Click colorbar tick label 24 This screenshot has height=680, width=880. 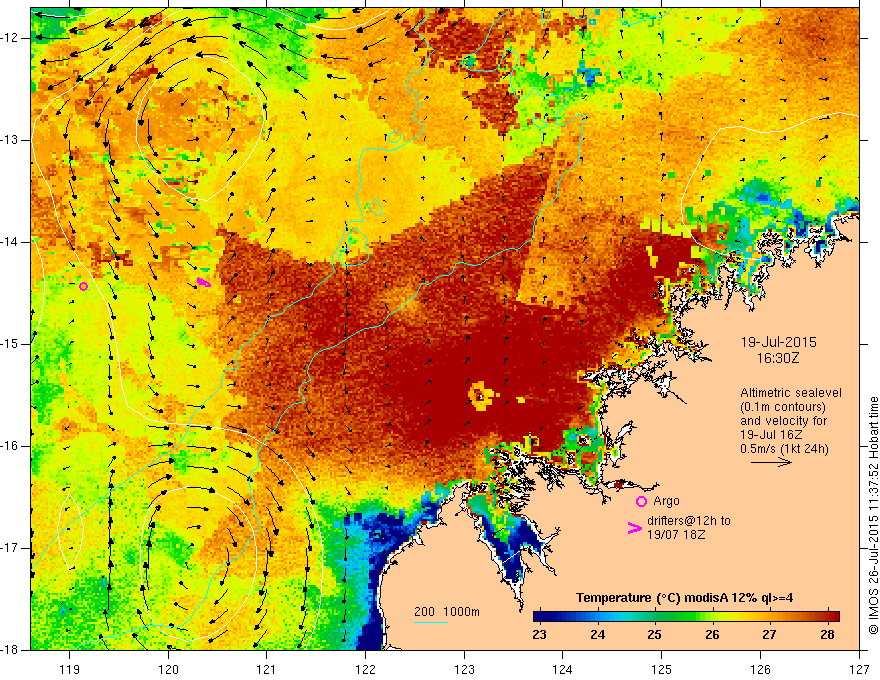pos(597,635)
